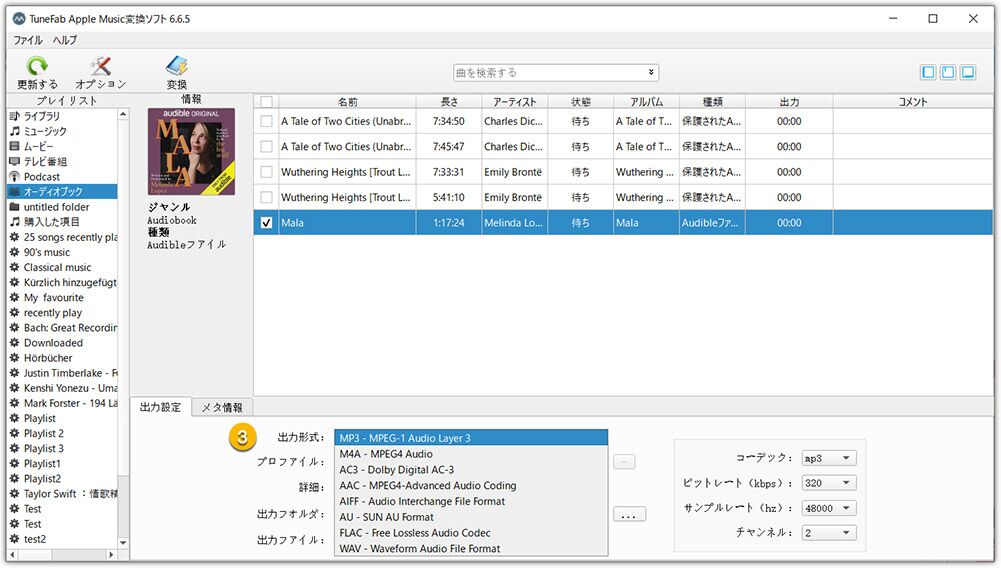Check the Wuthering Heights 5:41:10 row
The width and height of the screenshot is (1001, 568).
click(x=266, y=198)
